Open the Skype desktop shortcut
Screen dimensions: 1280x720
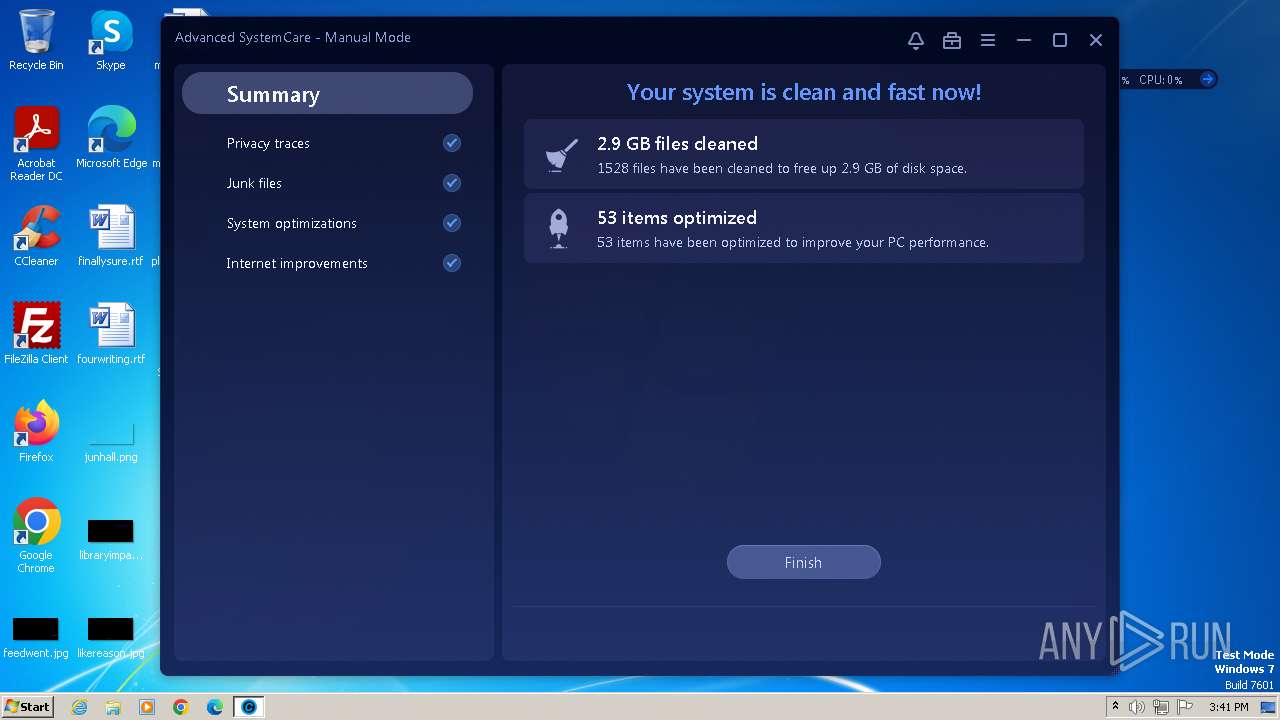coord(111,40)
